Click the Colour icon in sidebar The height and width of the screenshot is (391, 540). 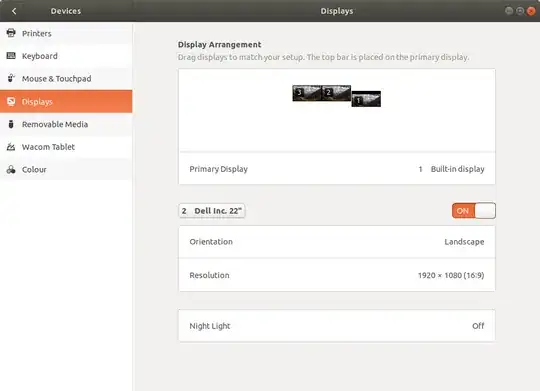coord(11,169)
